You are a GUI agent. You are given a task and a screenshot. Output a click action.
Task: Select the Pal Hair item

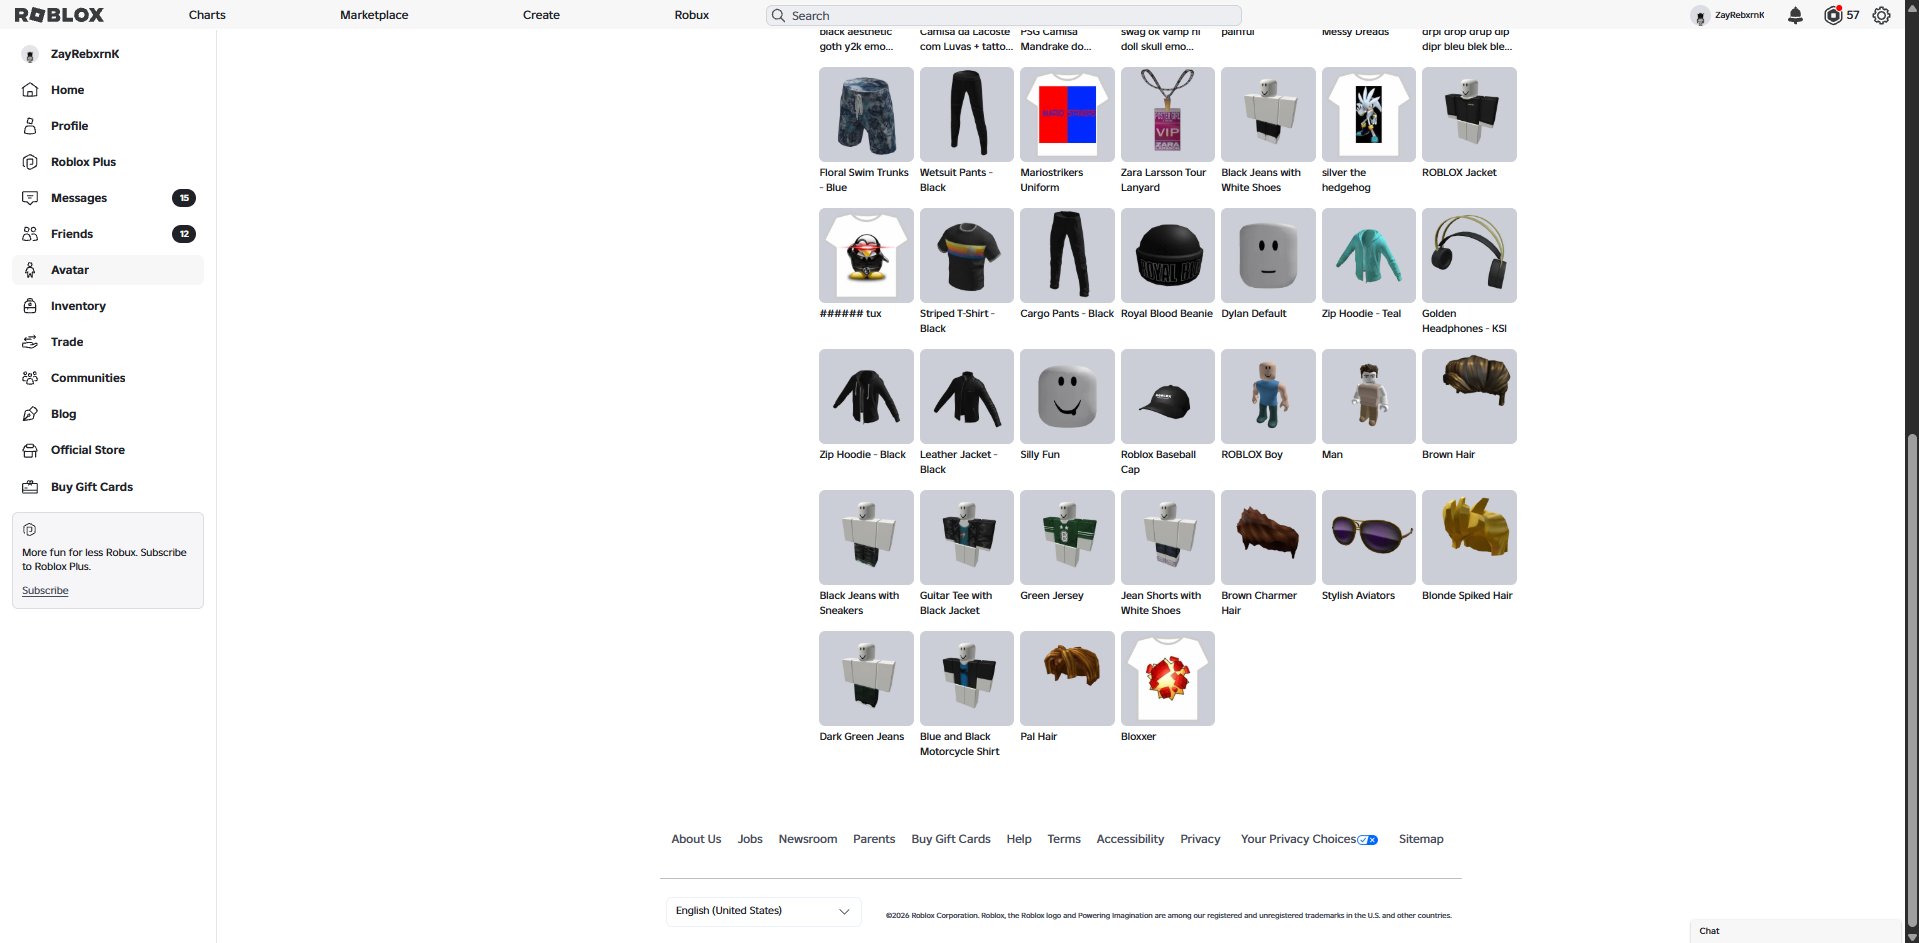pyautogui.click(x=1067, y=678)
